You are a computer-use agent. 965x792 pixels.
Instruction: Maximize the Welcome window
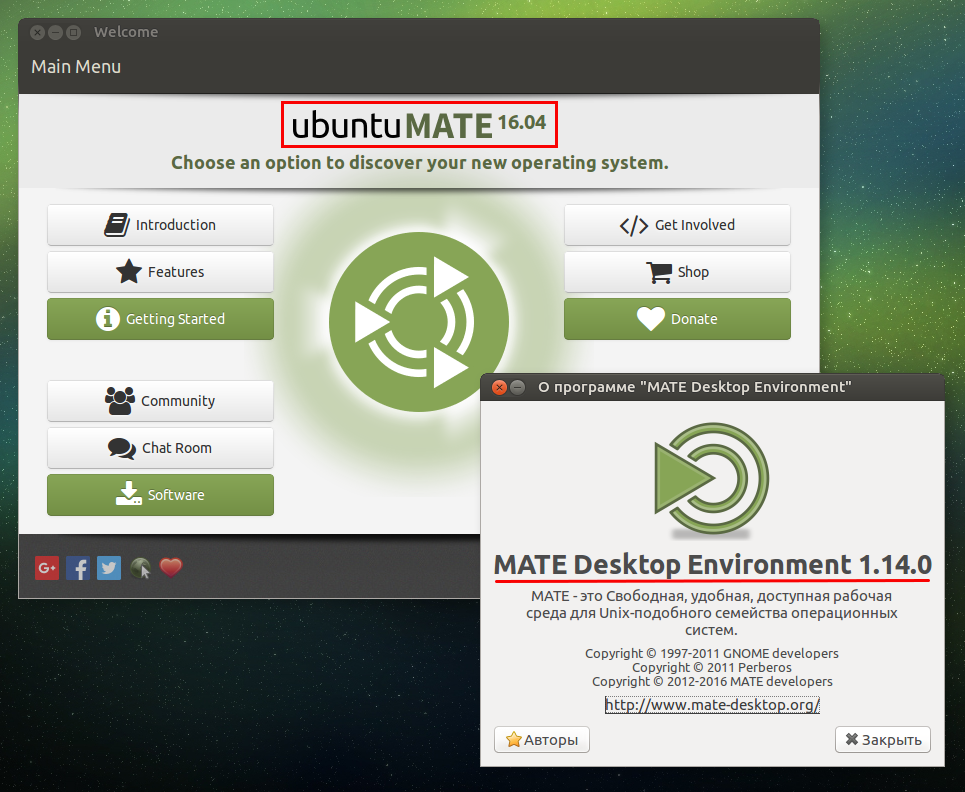[x=73, y=32]
